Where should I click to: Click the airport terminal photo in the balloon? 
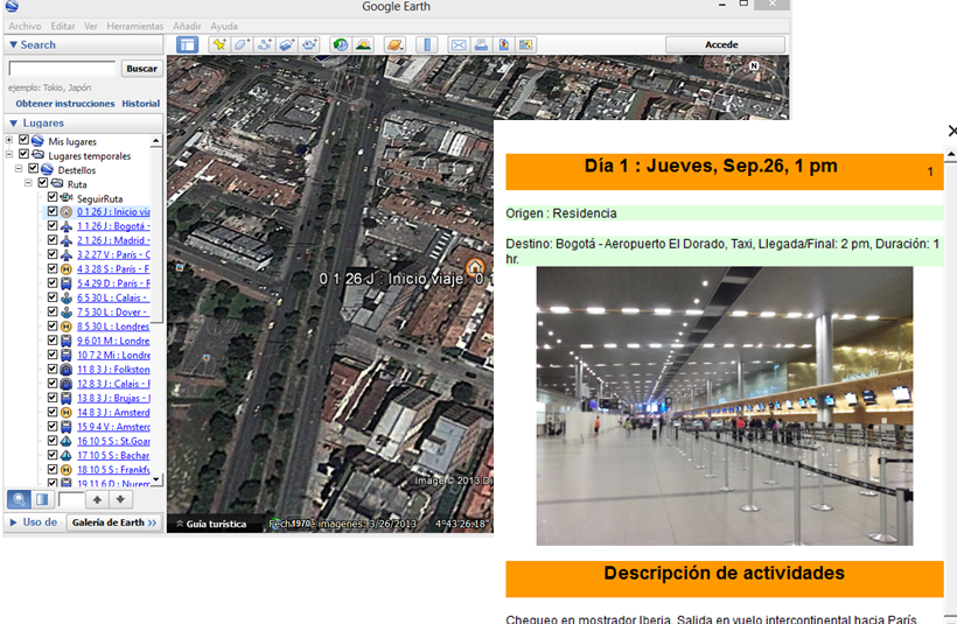click(724, 405)
